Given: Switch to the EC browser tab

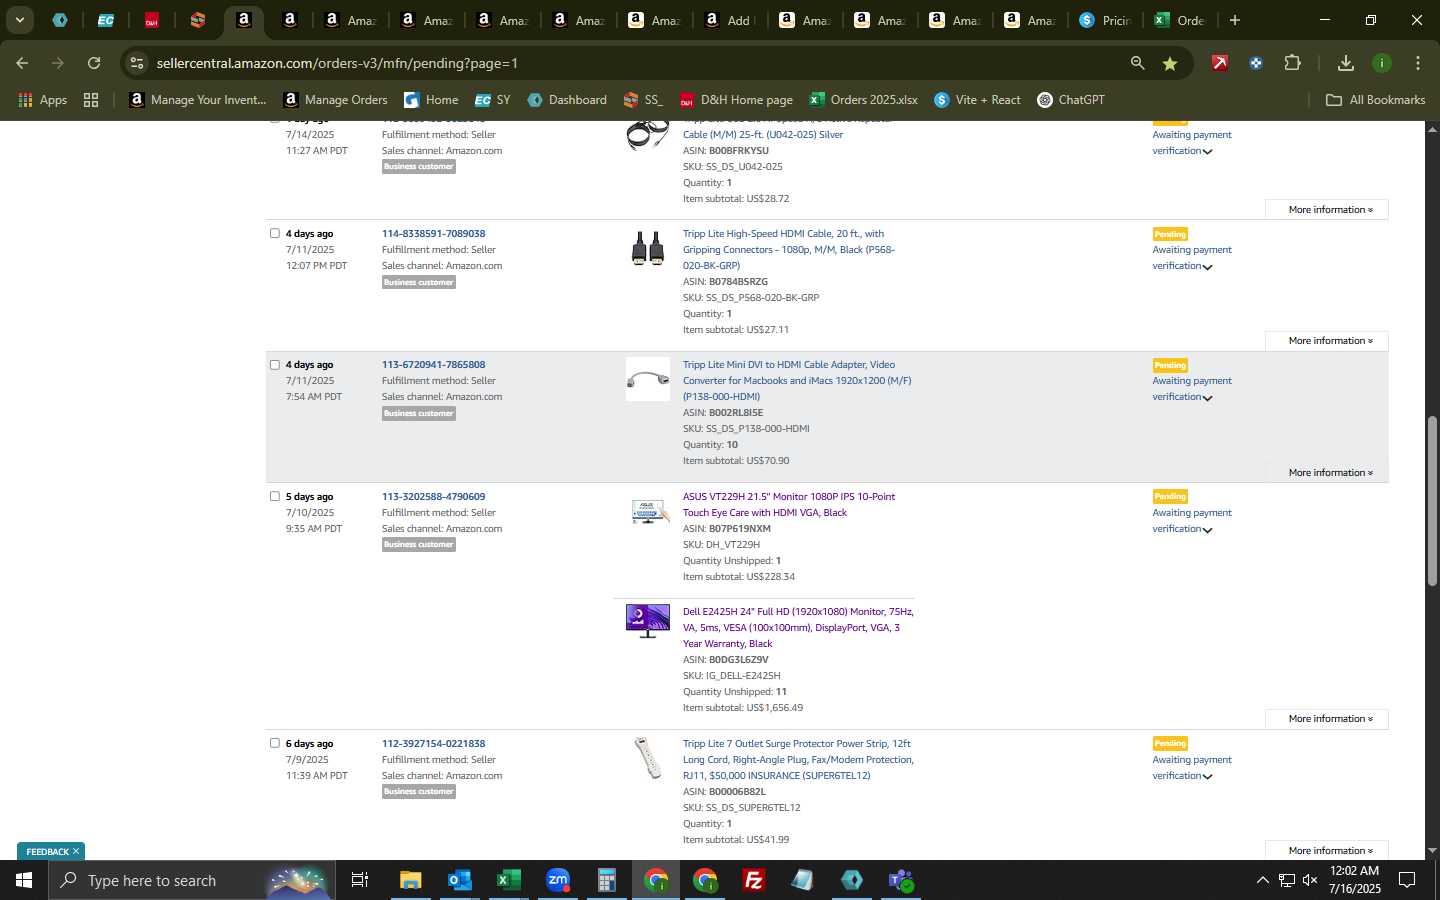Looking at the screenshot, I should tap(105, 20).
